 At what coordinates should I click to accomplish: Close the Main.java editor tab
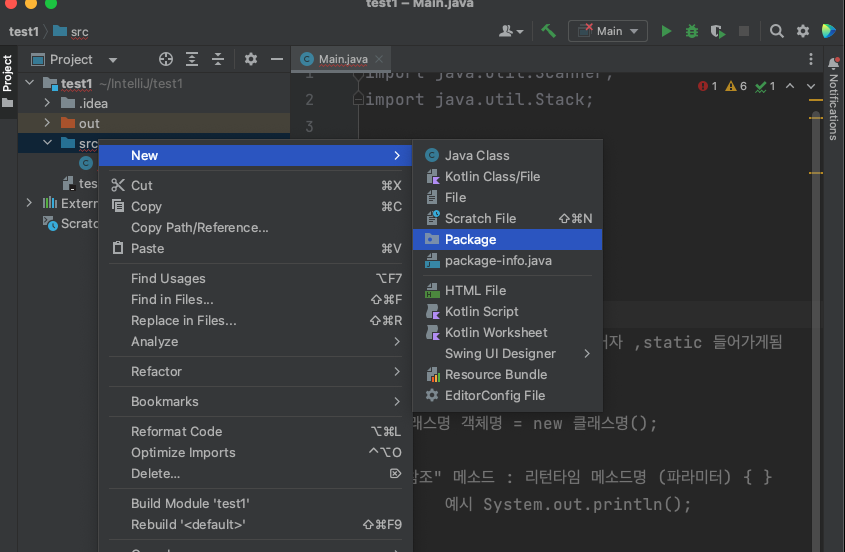click(x=379, y=59)
